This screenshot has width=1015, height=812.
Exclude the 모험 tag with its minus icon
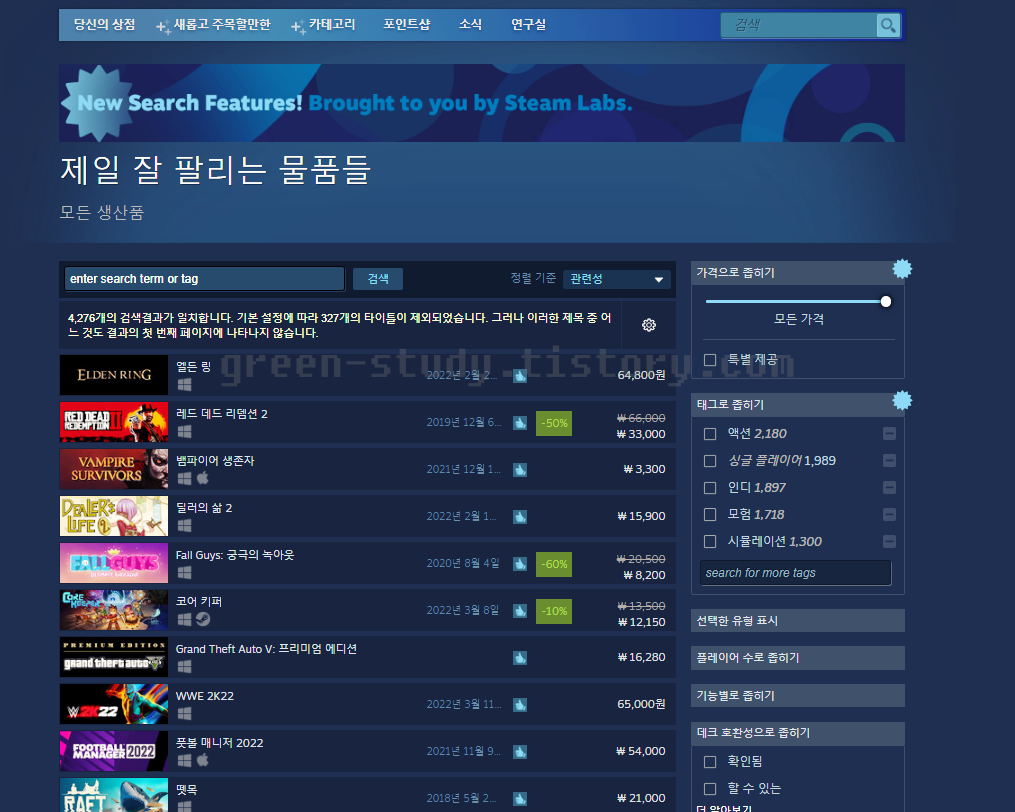click(889, 515)
